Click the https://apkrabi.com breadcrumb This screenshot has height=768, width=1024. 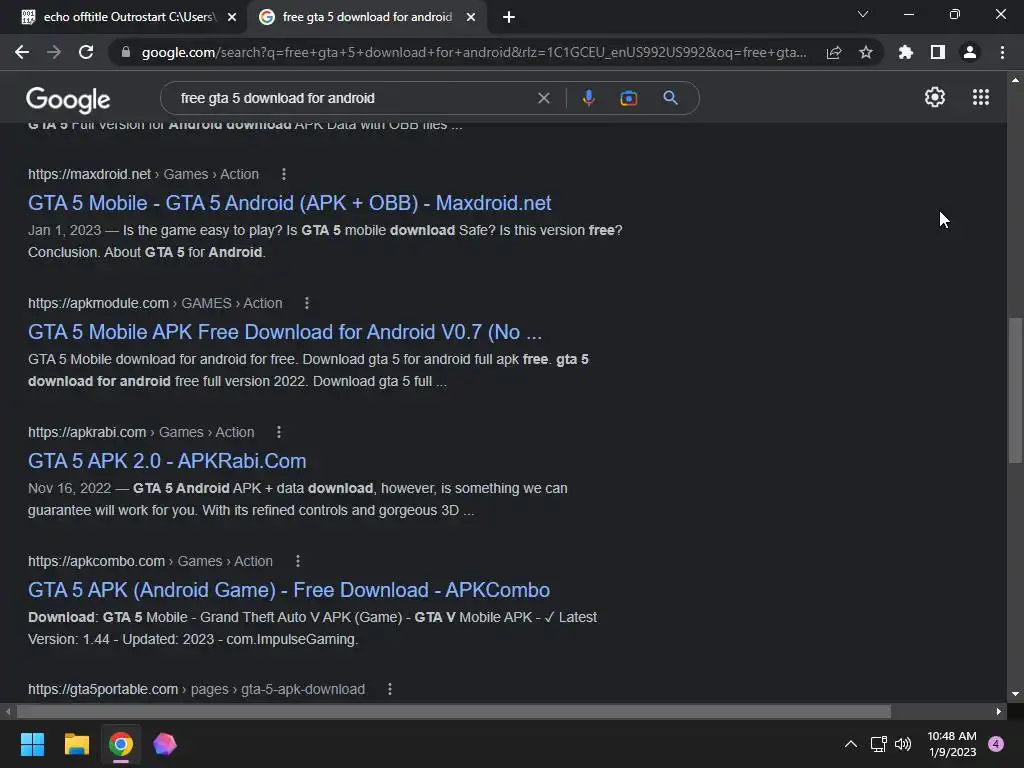point(87,432)
